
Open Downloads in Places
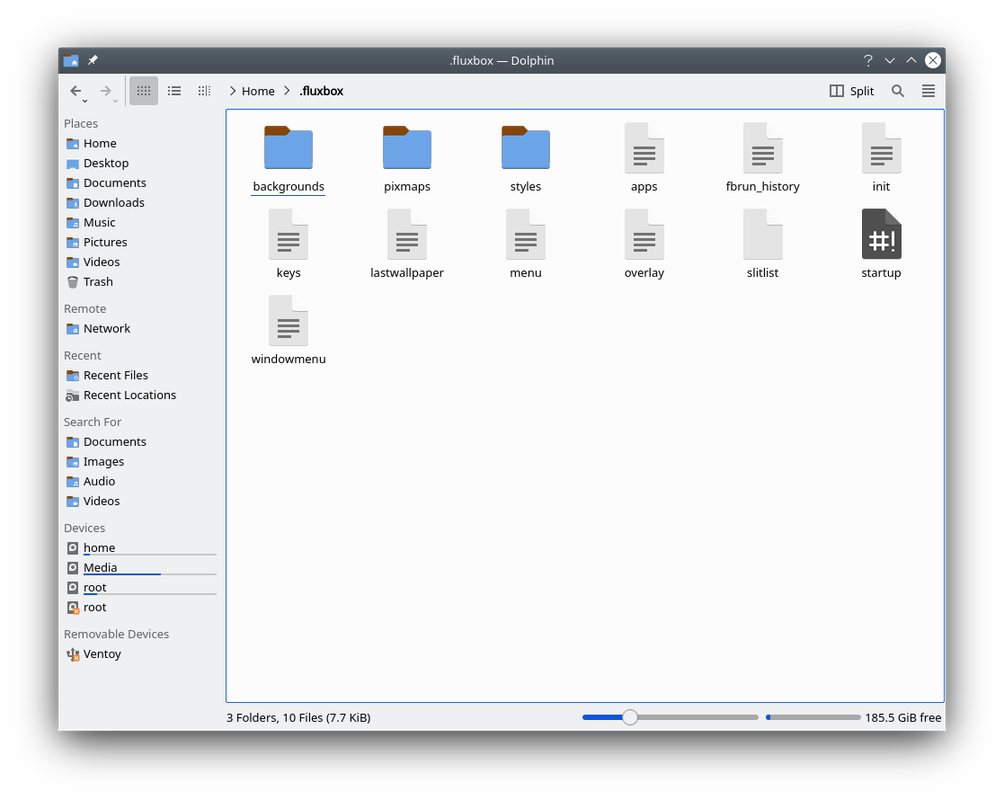(x=141, y=203)
